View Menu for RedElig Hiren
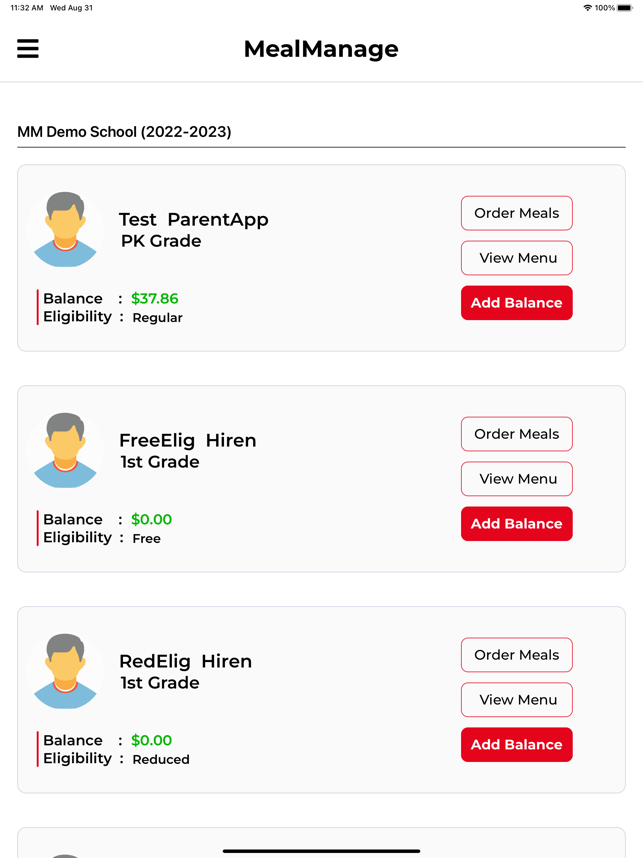This screenshot has height=858, width=643. point(516,700)
